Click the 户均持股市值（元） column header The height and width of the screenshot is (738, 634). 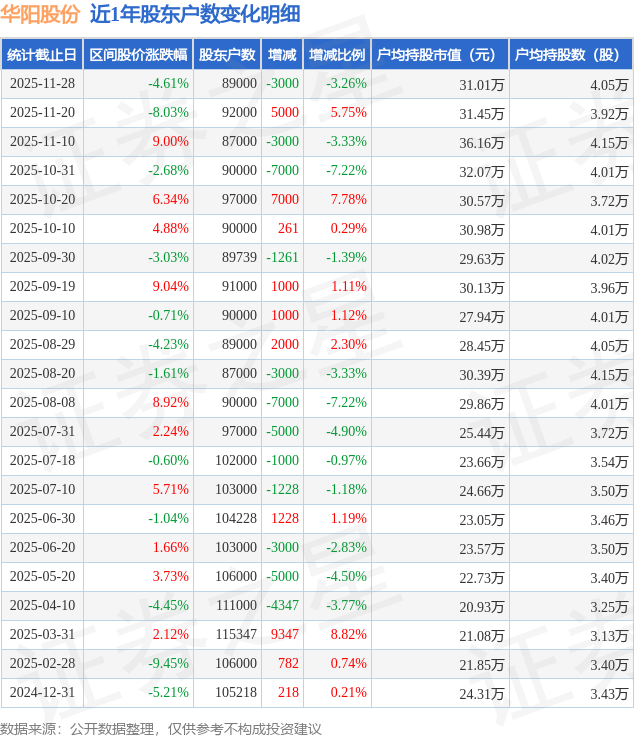pos(439,55)
